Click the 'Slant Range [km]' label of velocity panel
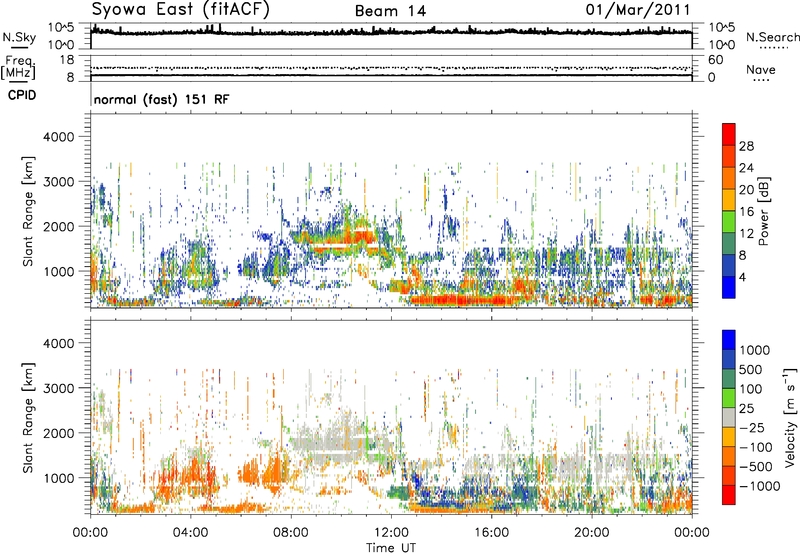800x554 pixels. pyautogui.click(x=28, y=418)
